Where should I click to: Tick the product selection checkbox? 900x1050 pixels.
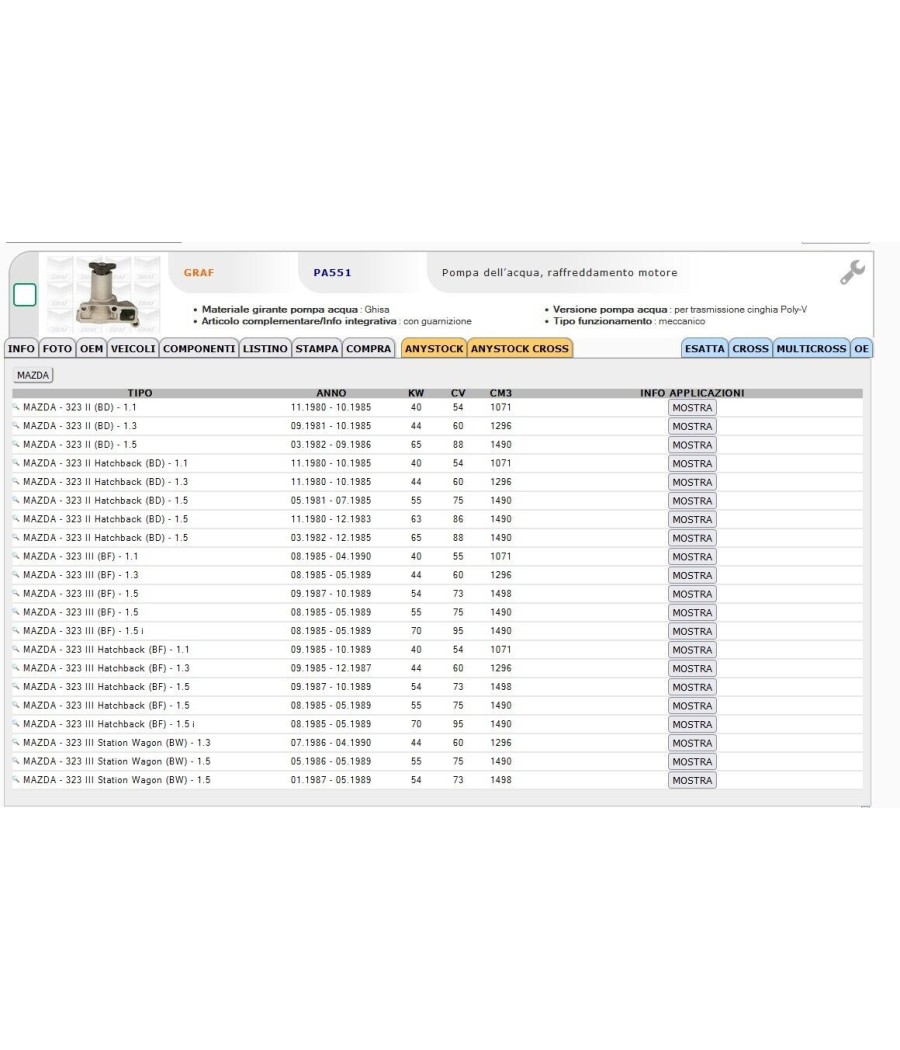pos(25,295)
